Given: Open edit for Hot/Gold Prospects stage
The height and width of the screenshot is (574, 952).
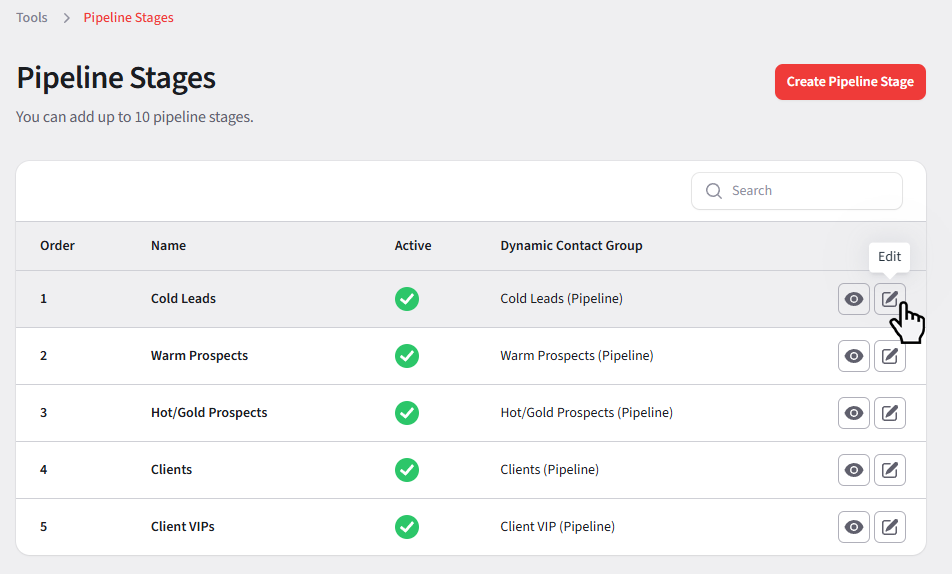Looking at the screenshot, I should [x=889, y=413].
